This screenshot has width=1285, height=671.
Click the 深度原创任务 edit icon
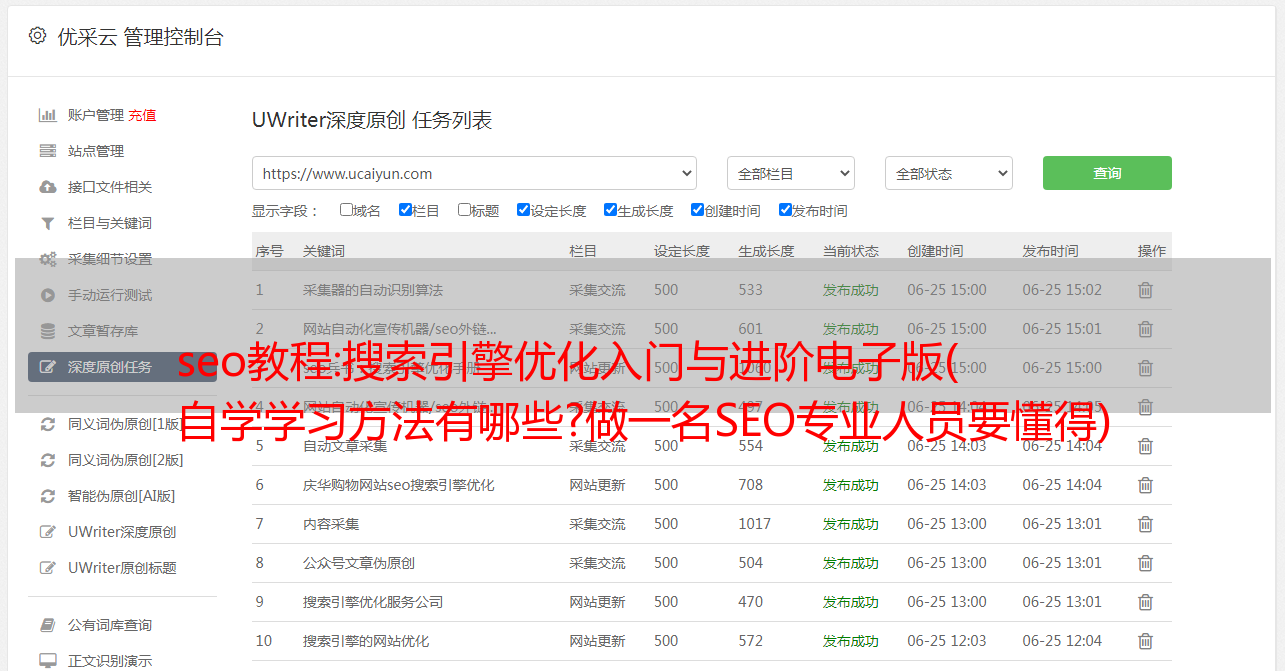coord(47,367)
